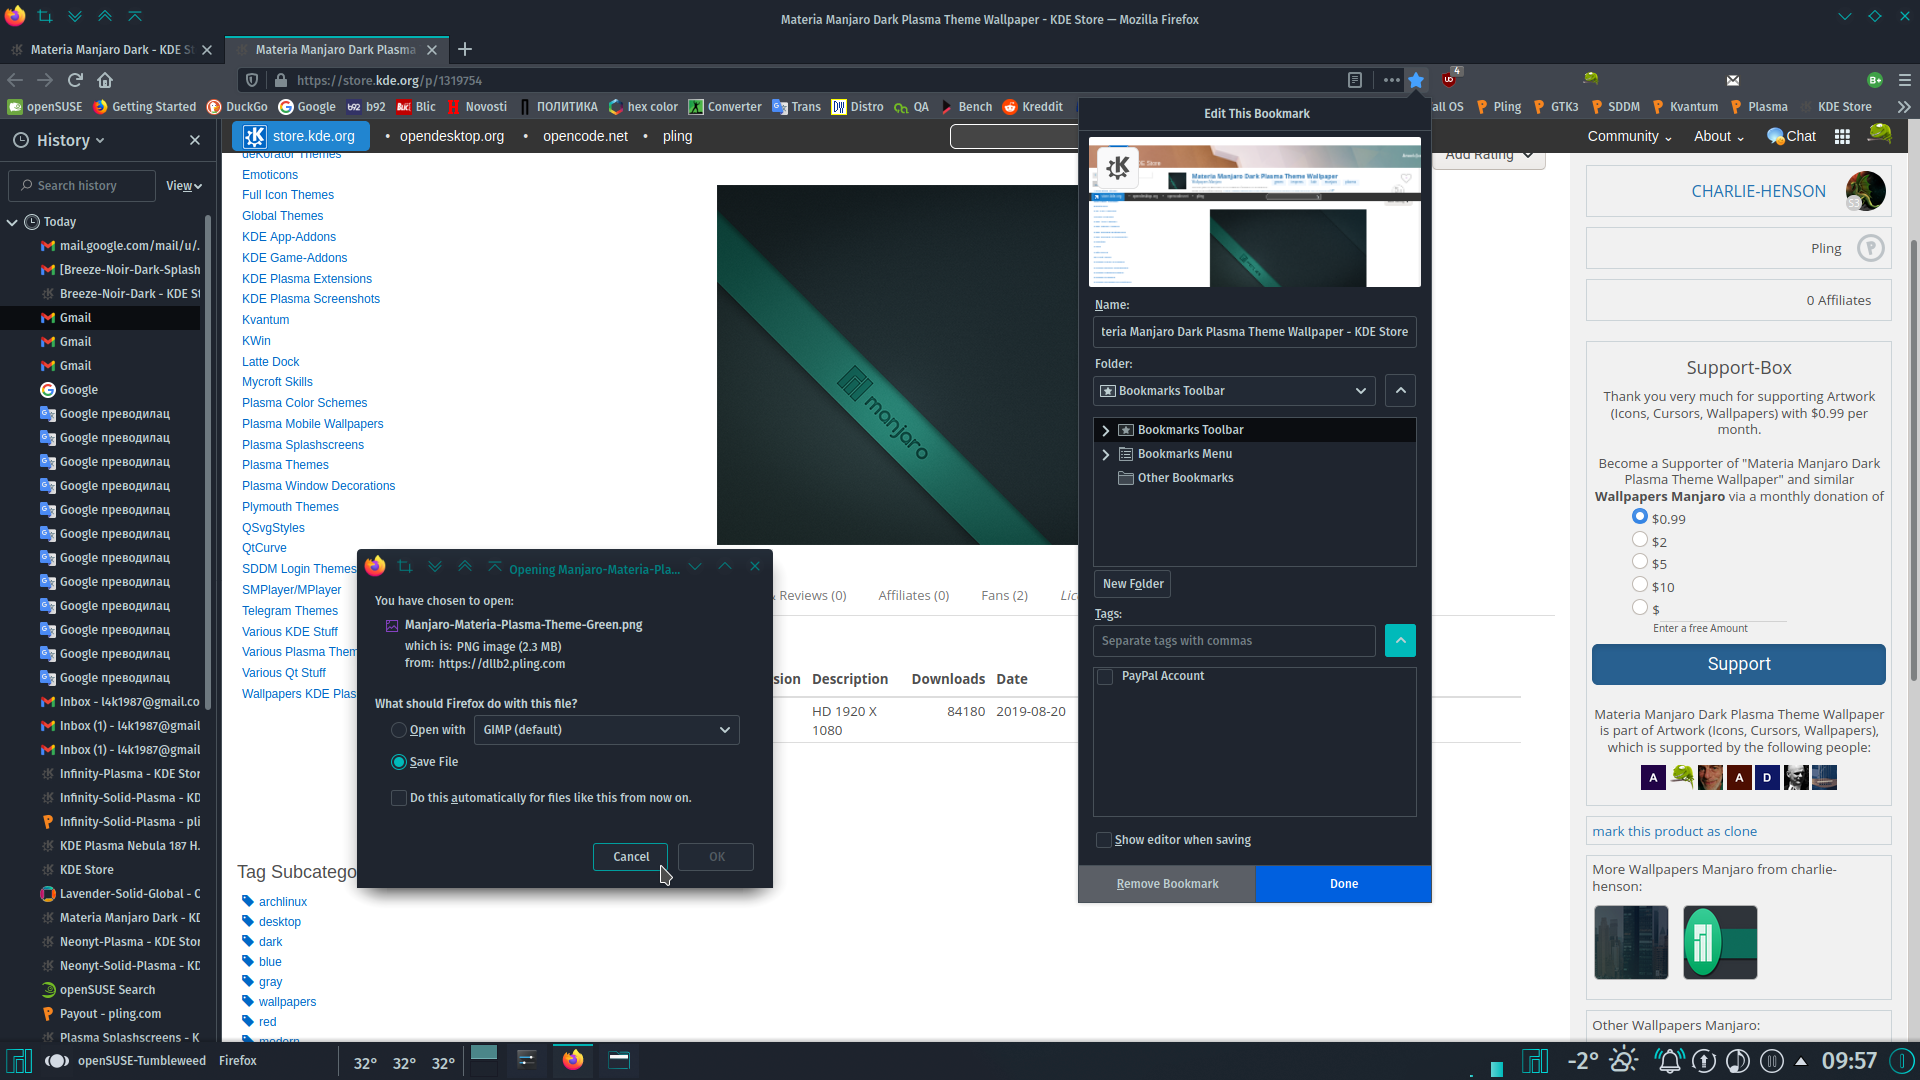The width and height of the screenshot is (1920, 1080).
Task: Open the About menu dropdown
Action: 1718,136
